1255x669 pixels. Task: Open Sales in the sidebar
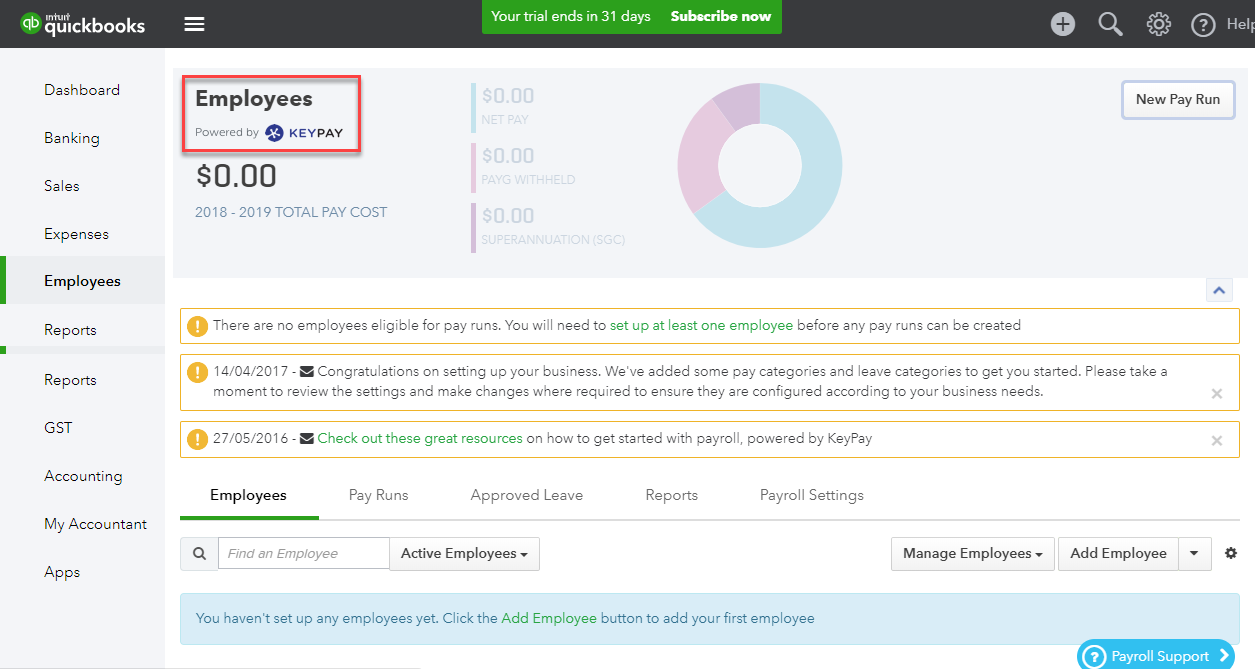(62, 186)
